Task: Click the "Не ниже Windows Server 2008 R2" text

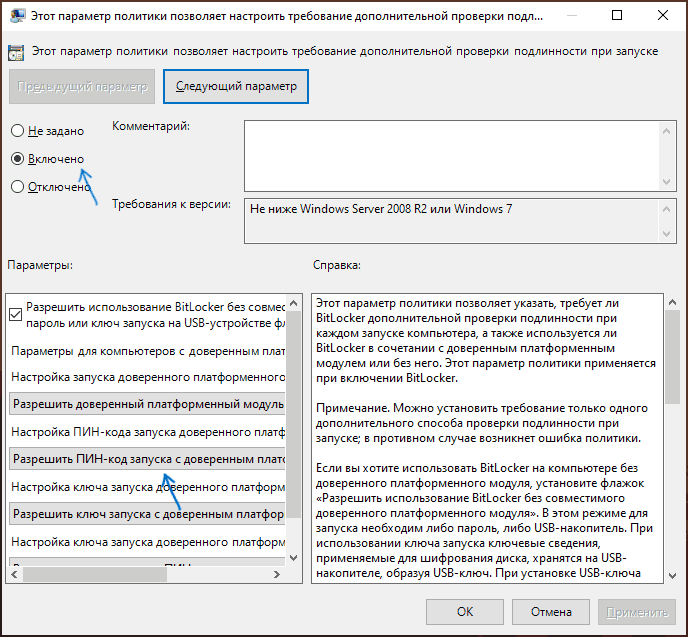Action: [381, 209]
